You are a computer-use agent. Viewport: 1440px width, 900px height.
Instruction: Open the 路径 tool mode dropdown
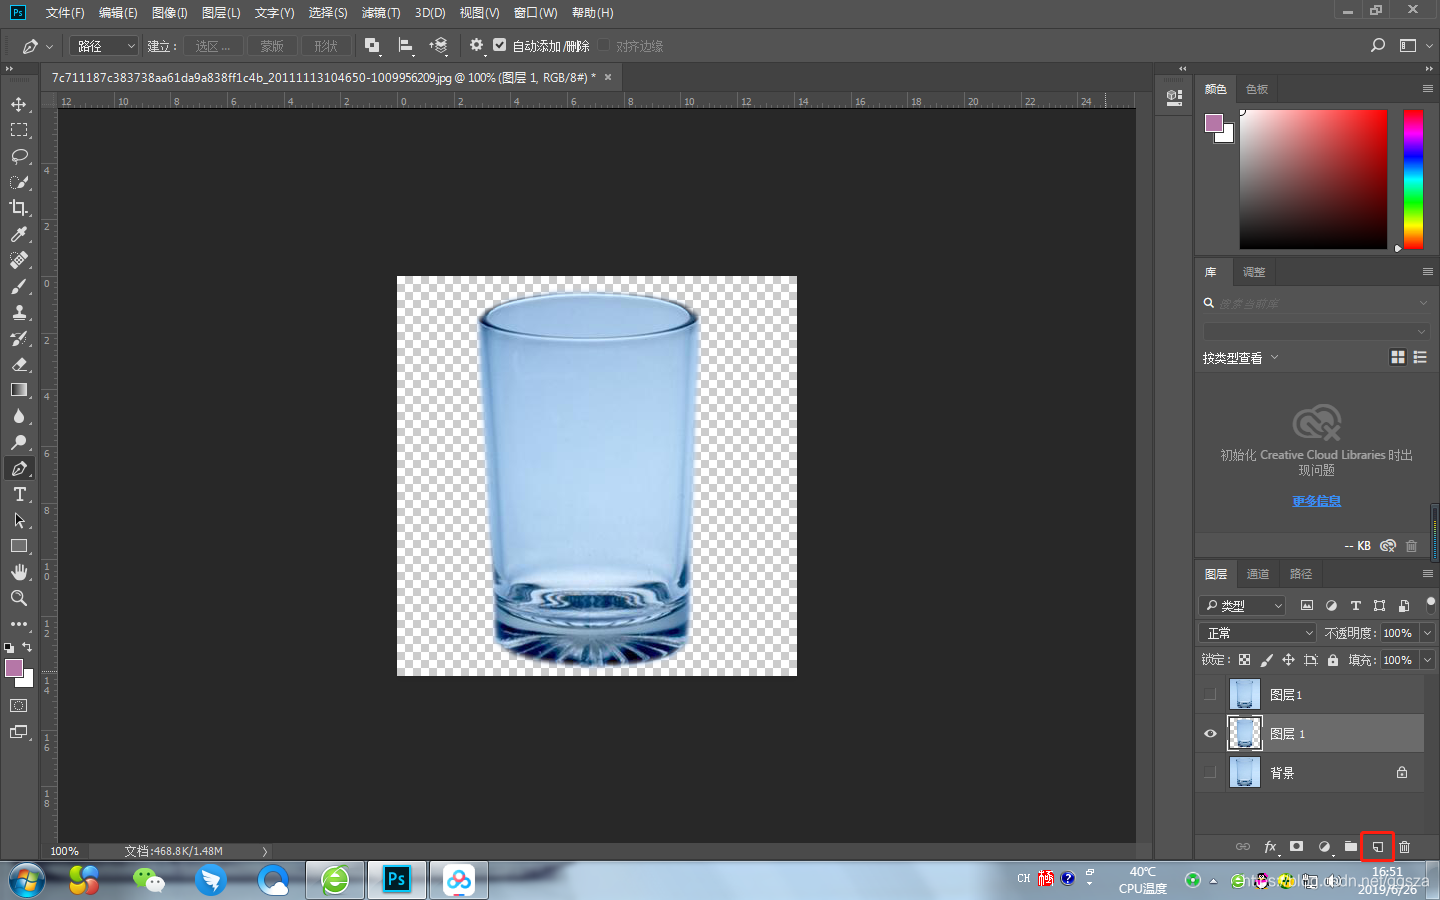pyautogui.click(x=104, y=46)
